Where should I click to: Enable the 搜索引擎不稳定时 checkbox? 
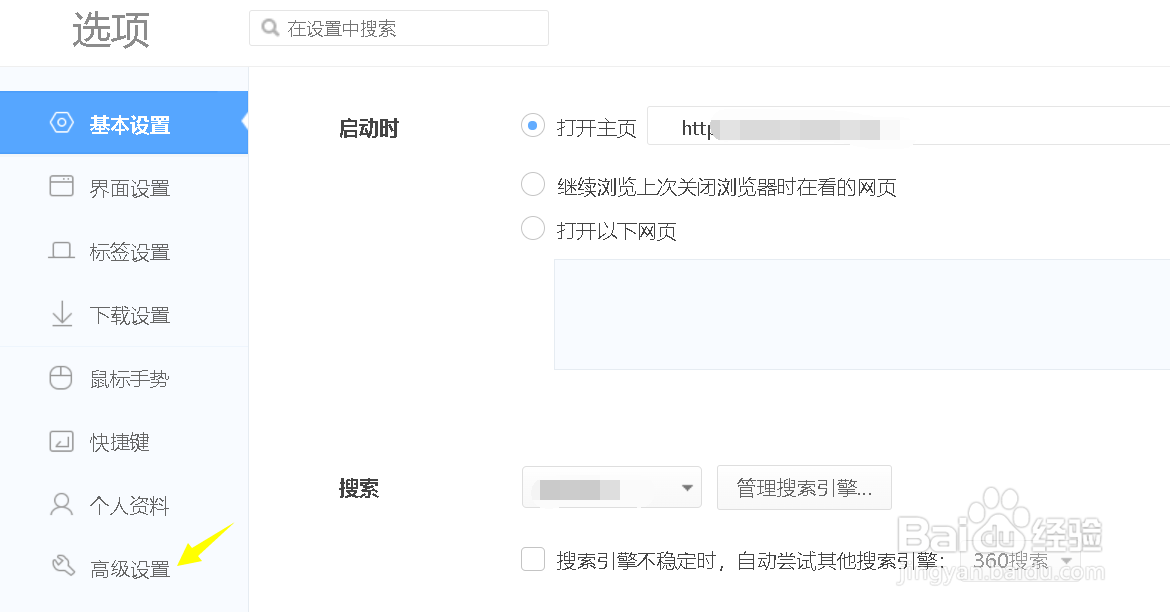tap(533, 558)
